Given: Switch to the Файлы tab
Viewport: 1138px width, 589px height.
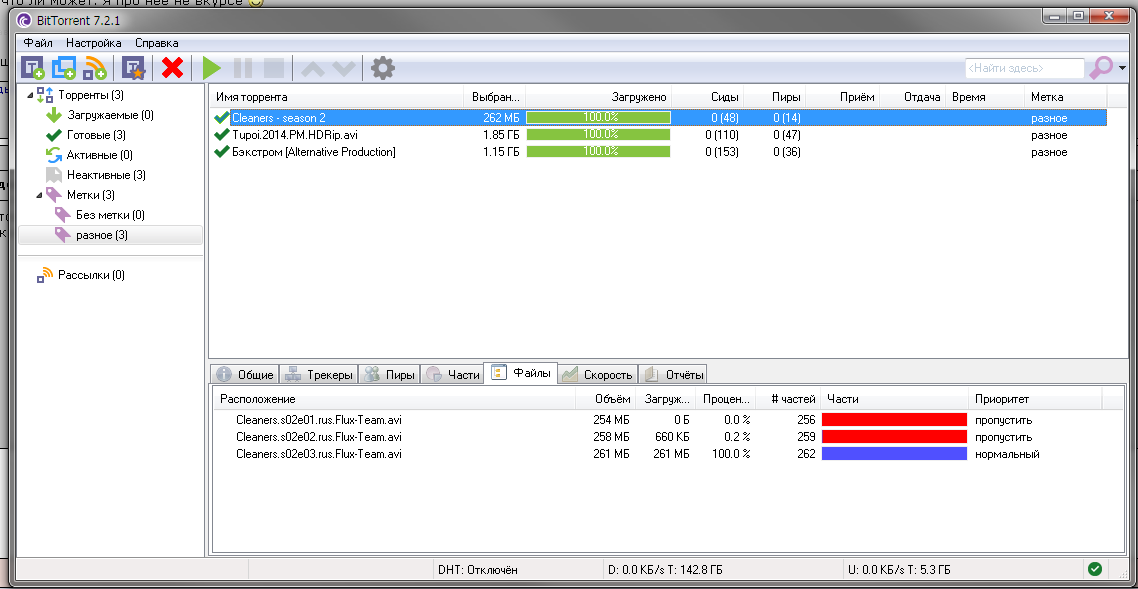Looking at the screenshot, I should click(521, 373).
